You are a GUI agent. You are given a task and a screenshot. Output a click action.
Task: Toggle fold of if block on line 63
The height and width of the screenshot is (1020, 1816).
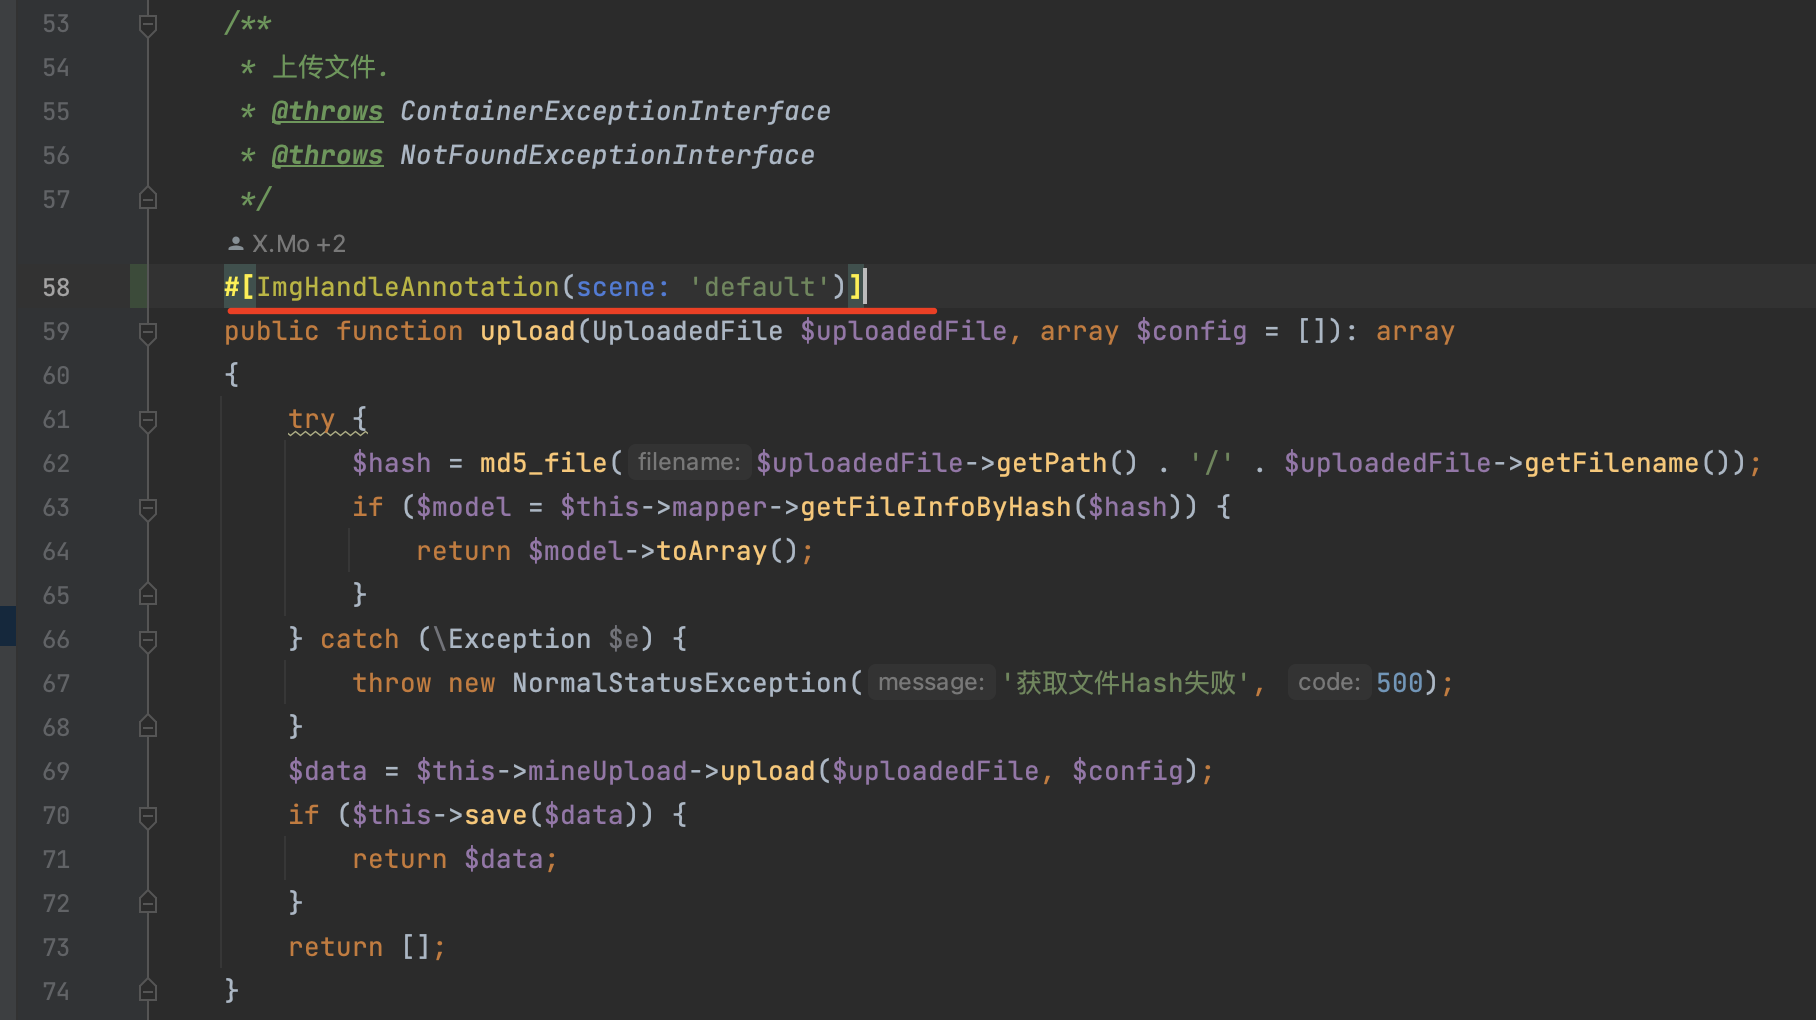coord(148,508)
